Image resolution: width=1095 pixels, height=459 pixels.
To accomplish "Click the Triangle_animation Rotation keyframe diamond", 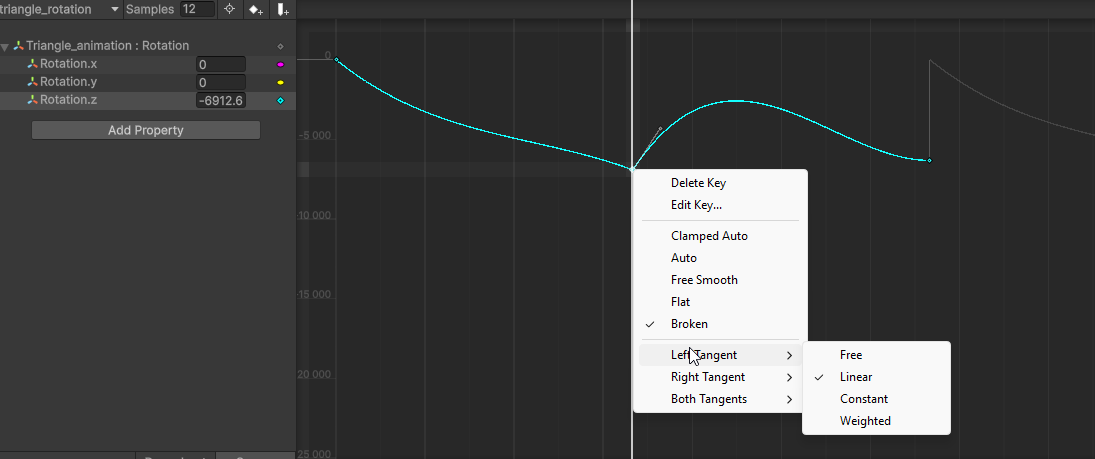I will (281, 46).
